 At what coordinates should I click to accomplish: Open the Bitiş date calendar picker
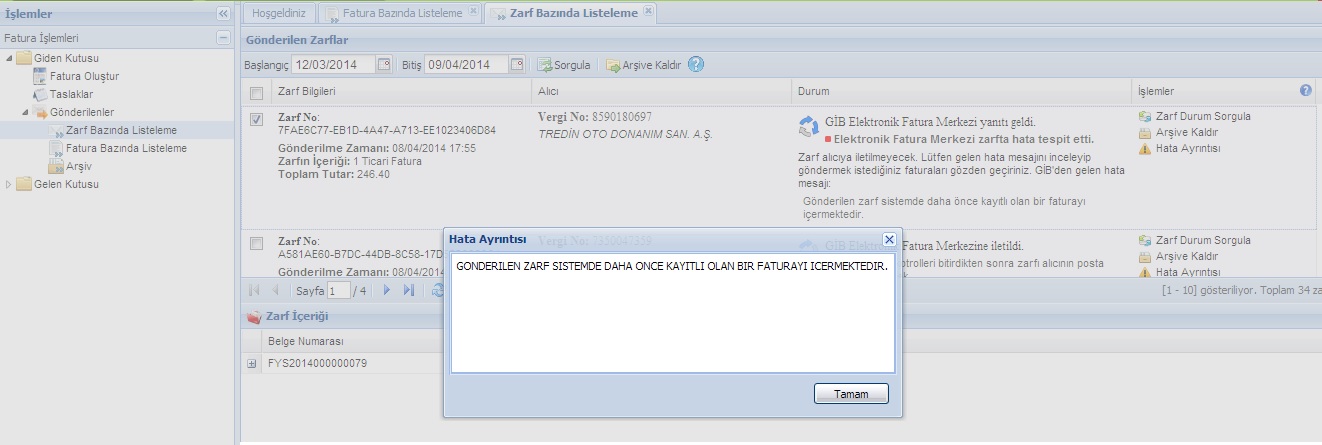click(x=517, y=65)
